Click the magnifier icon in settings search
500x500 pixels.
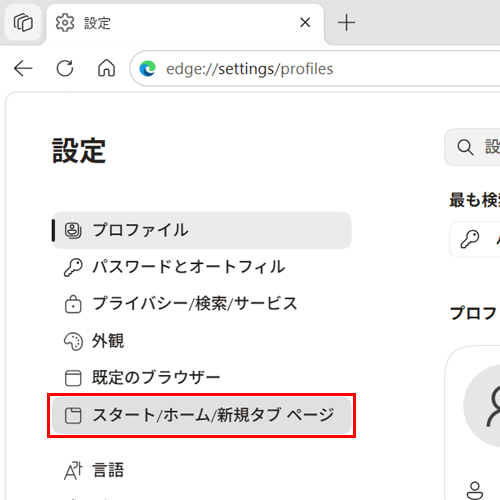[465, 147]
